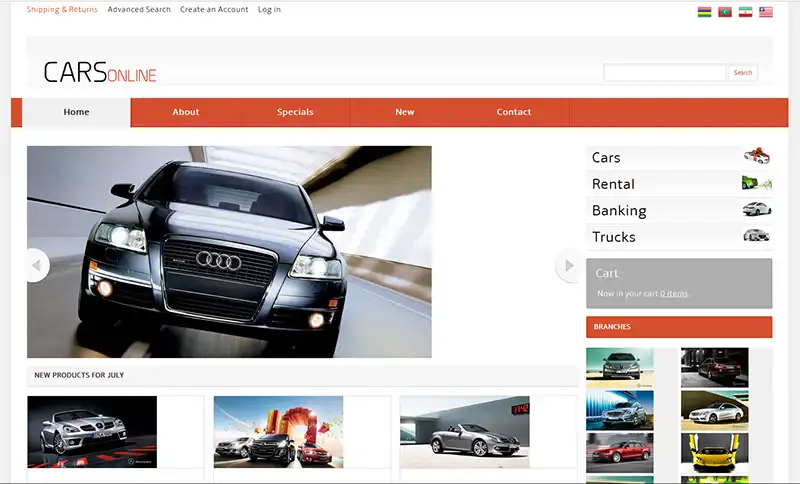Screen dimensions: 800x484
Task: Click the NEW PRODUCTS FOR JULY heading
Action: tap(79, 375)
